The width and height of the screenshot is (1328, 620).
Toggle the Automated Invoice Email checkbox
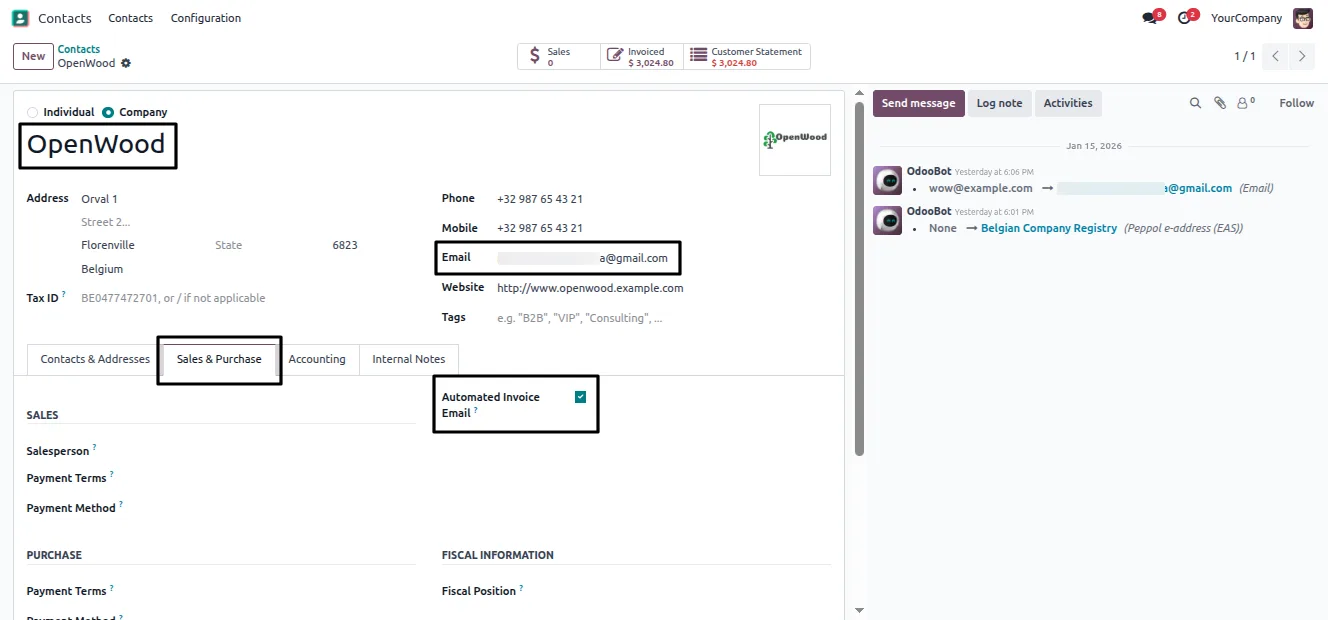tap(581, 397)
